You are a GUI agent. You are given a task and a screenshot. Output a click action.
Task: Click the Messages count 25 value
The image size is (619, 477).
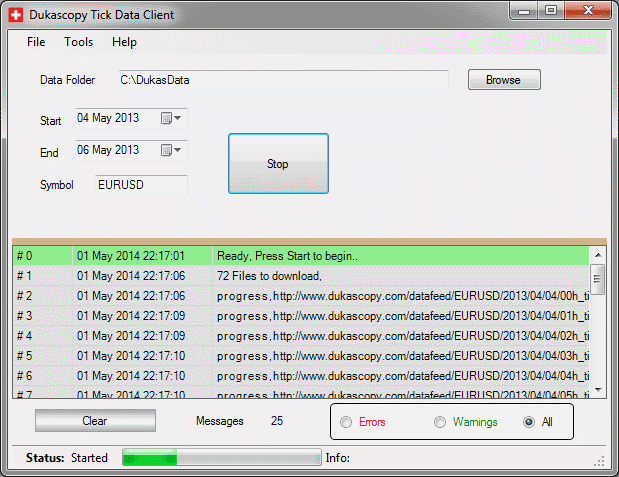click(277, 421)
